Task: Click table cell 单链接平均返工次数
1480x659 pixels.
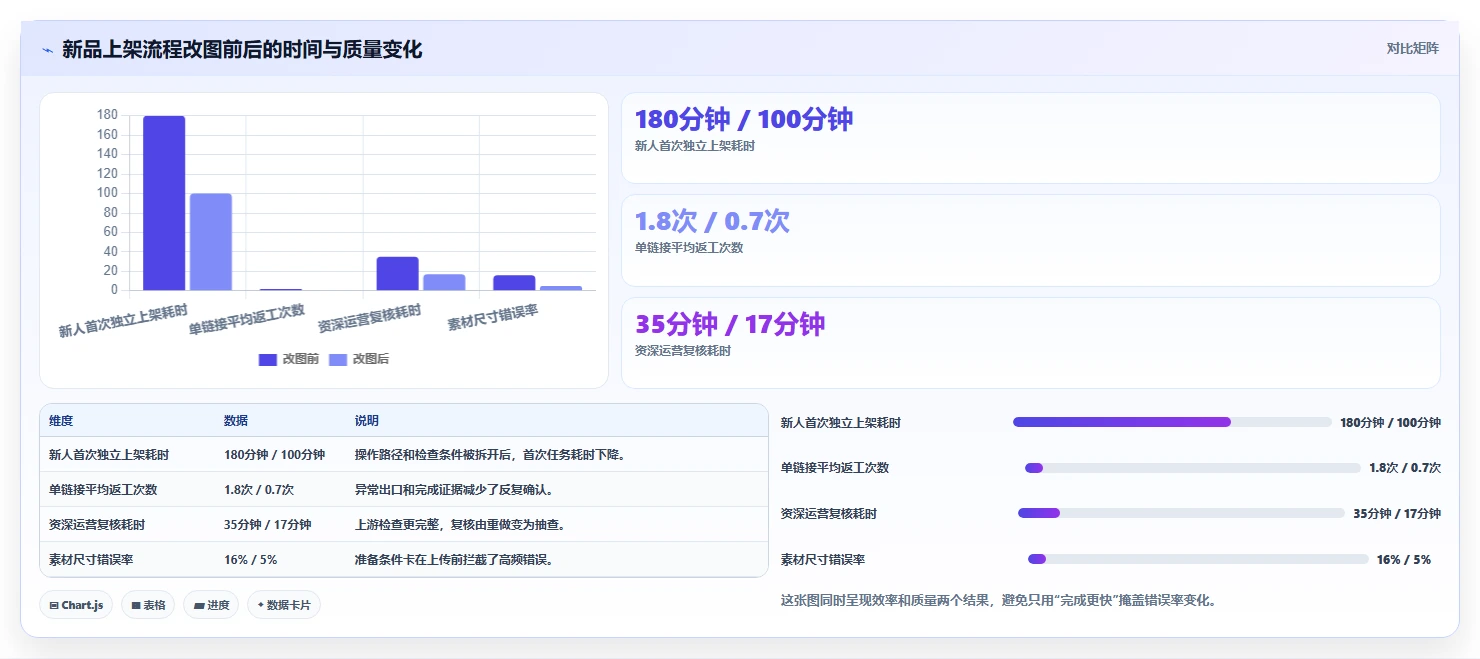Action: (103, 490)
